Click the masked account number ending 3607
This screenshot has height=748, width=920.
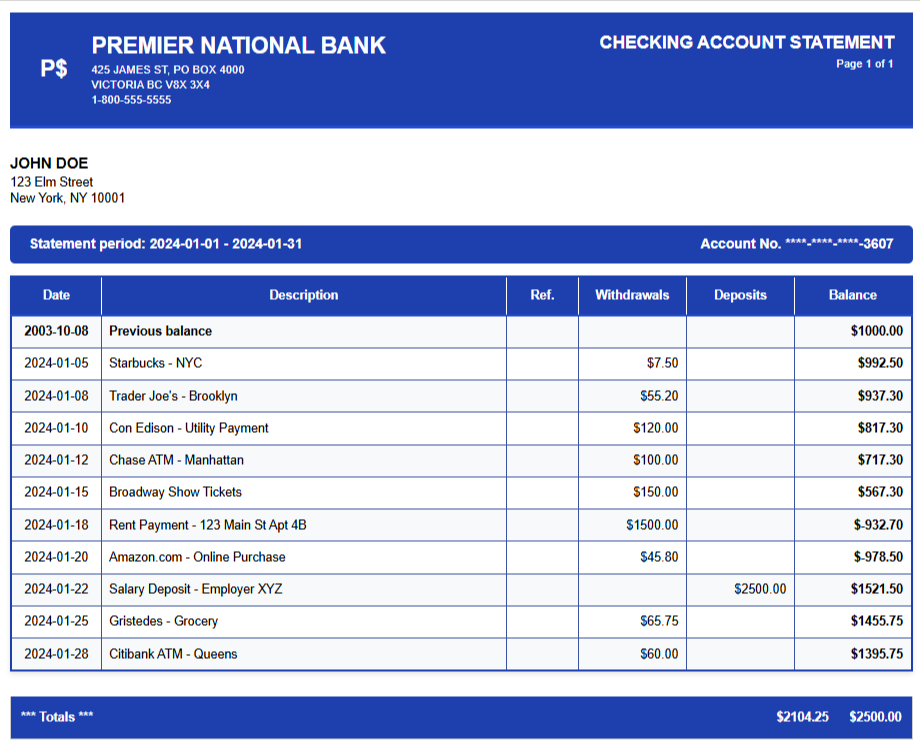tap(796, 244)
